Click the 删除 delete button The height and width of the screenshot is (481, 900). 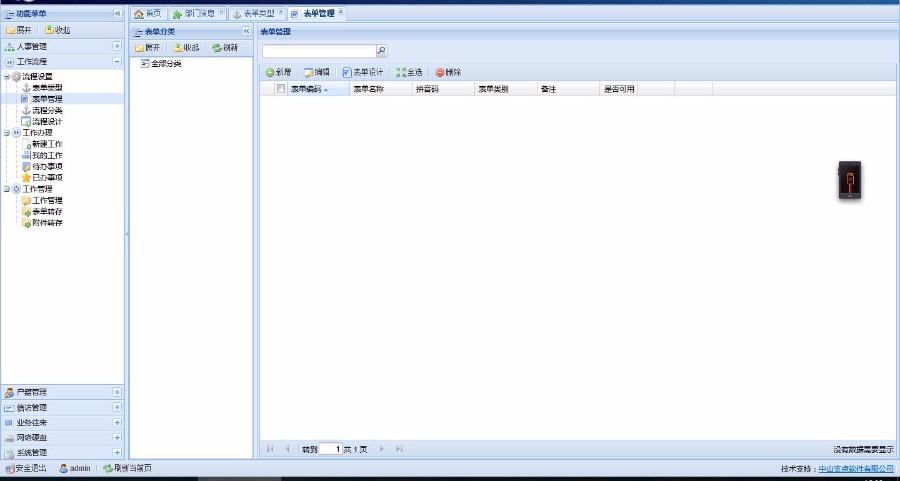448,72
